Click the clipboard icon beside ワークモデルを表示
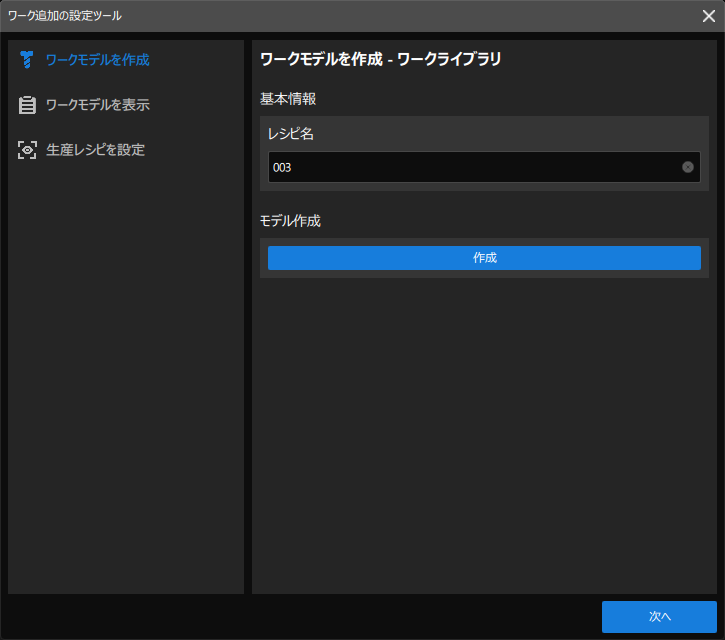725x640 pixels. point(27,105)
